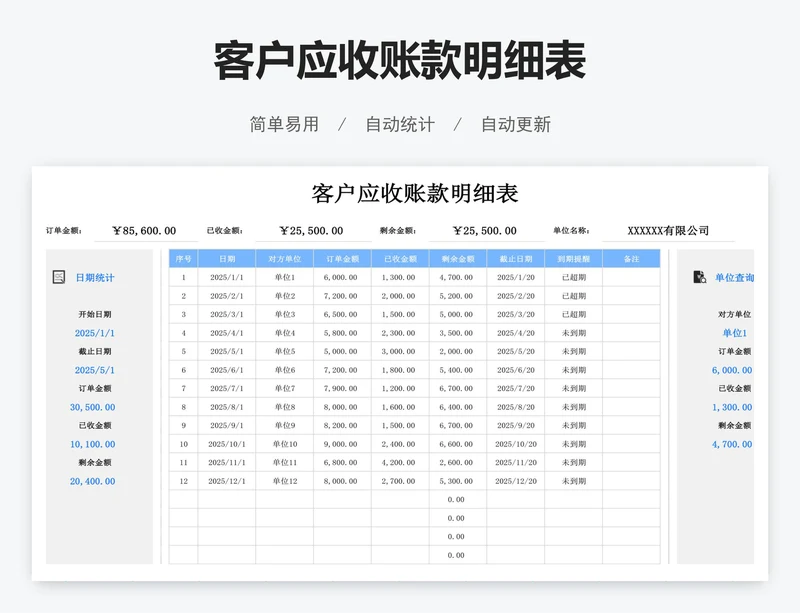Click deadline cell 2025/3/20
Image resolution: width=800 pixels, height=613 pixels.
click(516, 314)
